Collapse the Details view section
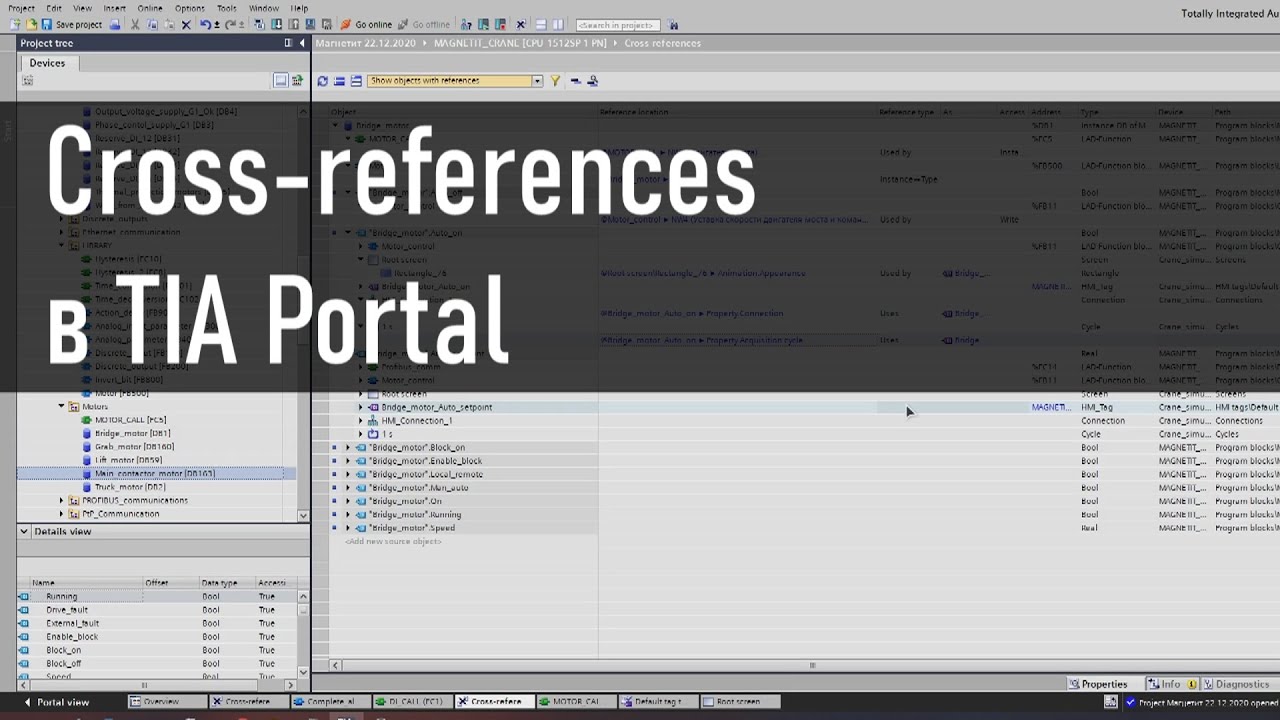The height and width of the screenshot is (720, 1280). (24, 531)
